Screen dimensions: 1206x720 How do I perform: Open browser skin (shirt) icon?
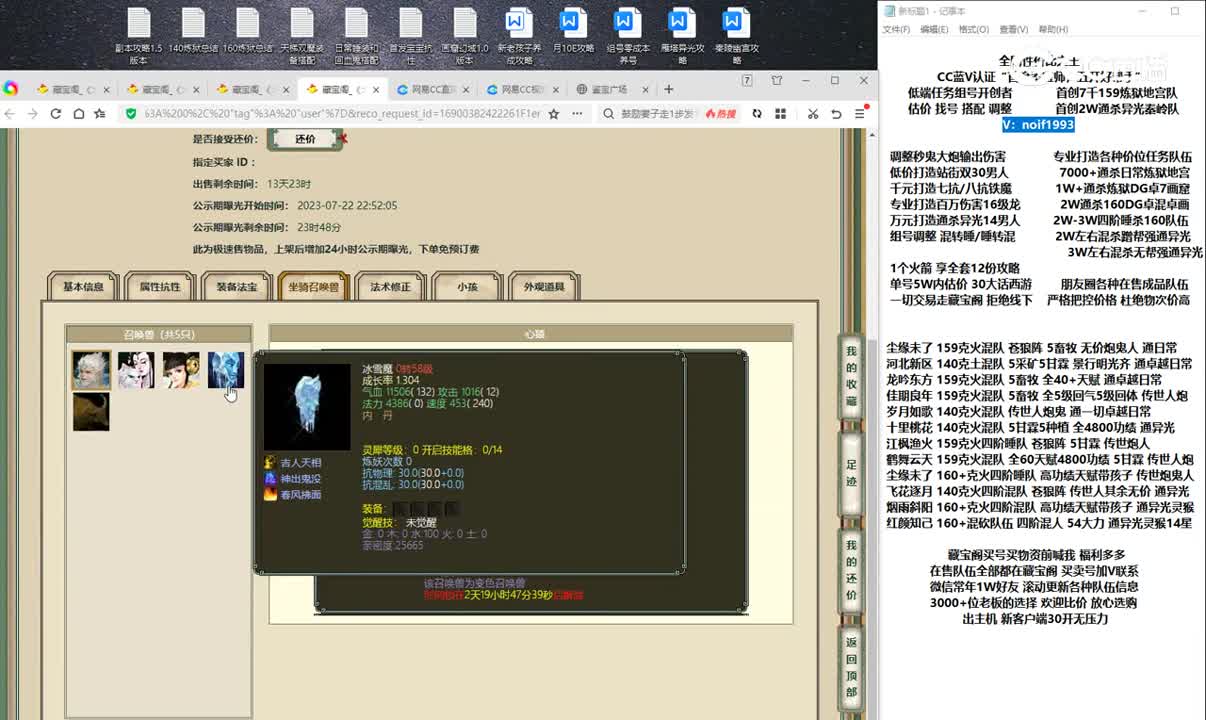point(777,80)
